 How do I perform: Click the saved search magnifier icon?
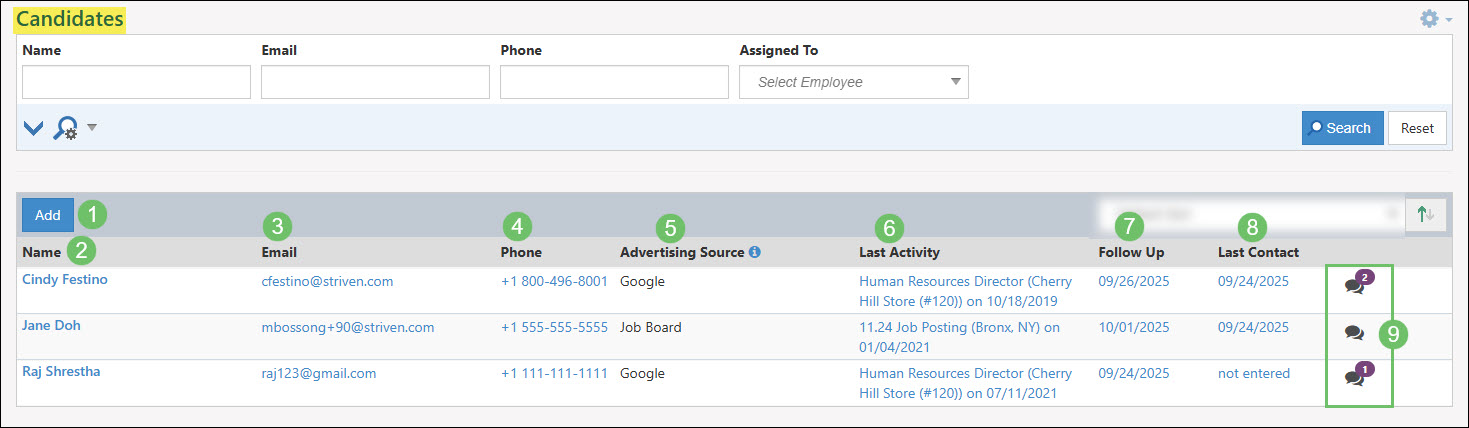(65, 128)
